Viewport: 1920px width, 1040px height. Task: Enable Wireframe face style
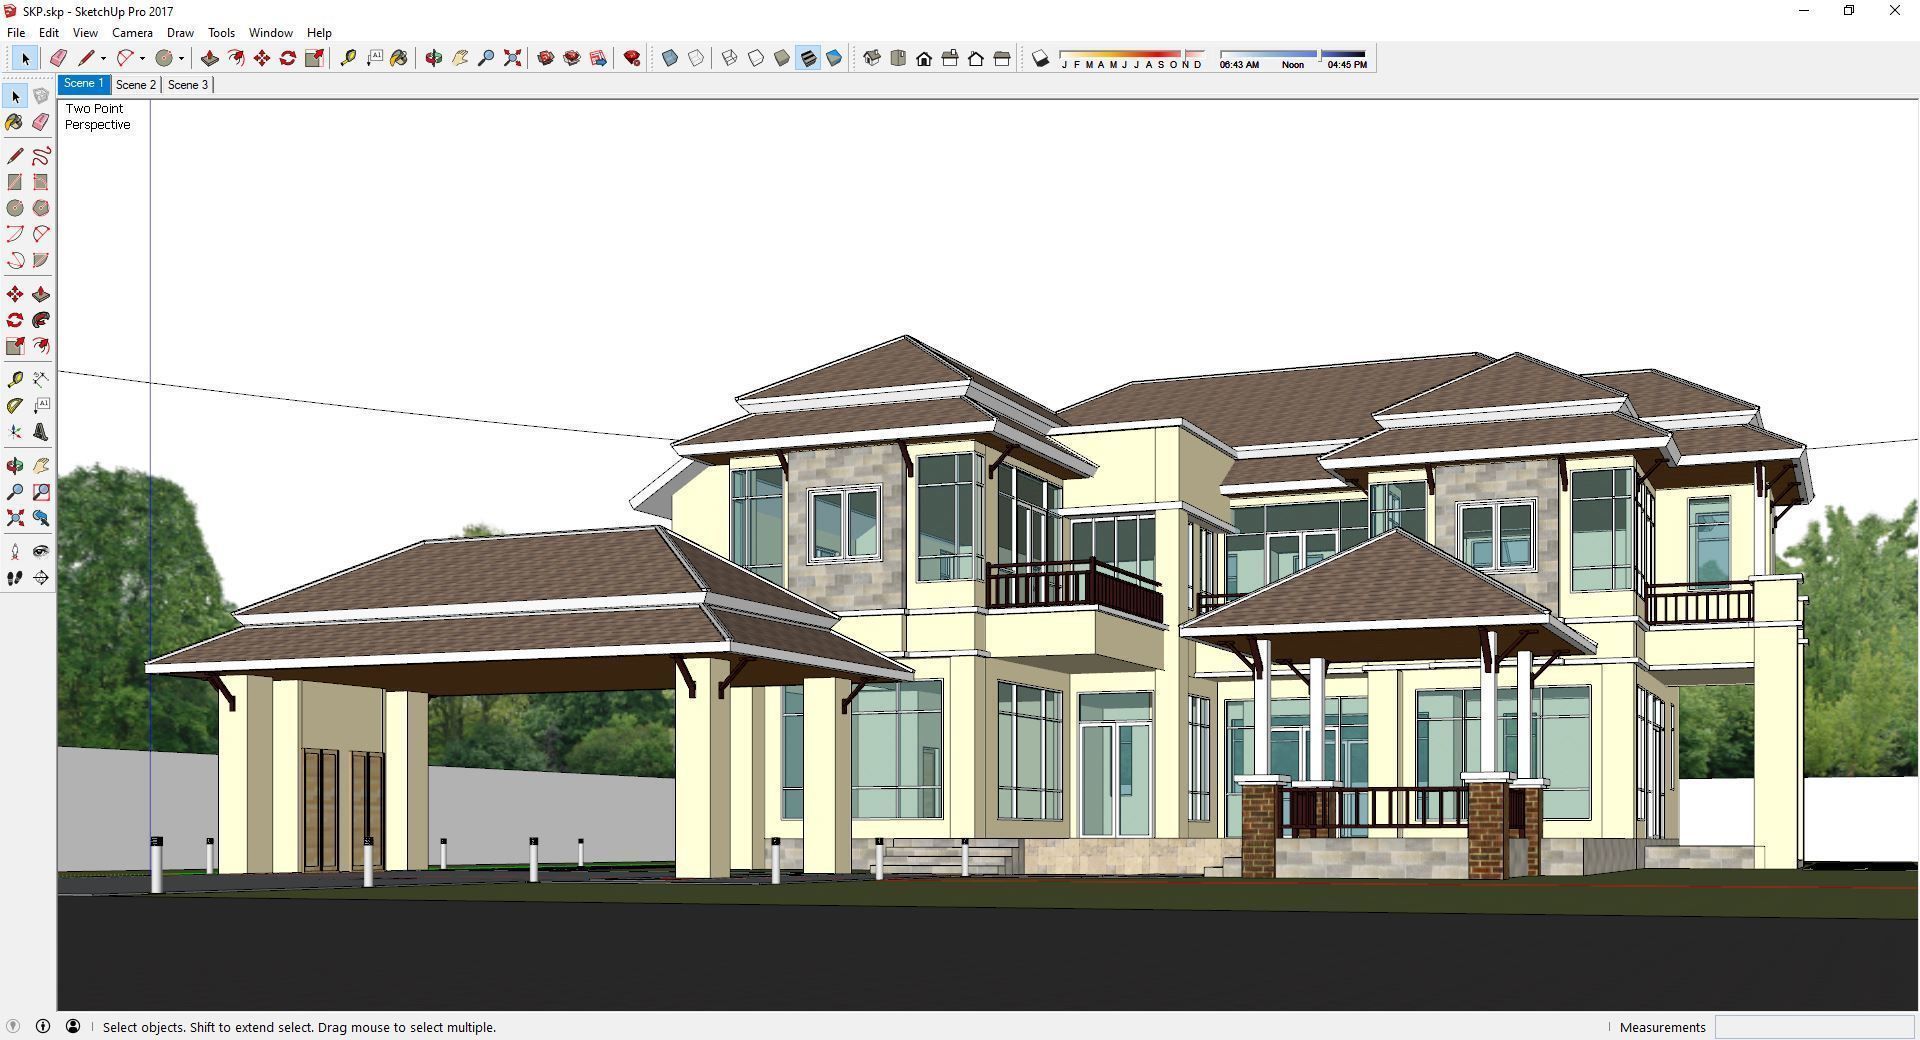[730, 59]
